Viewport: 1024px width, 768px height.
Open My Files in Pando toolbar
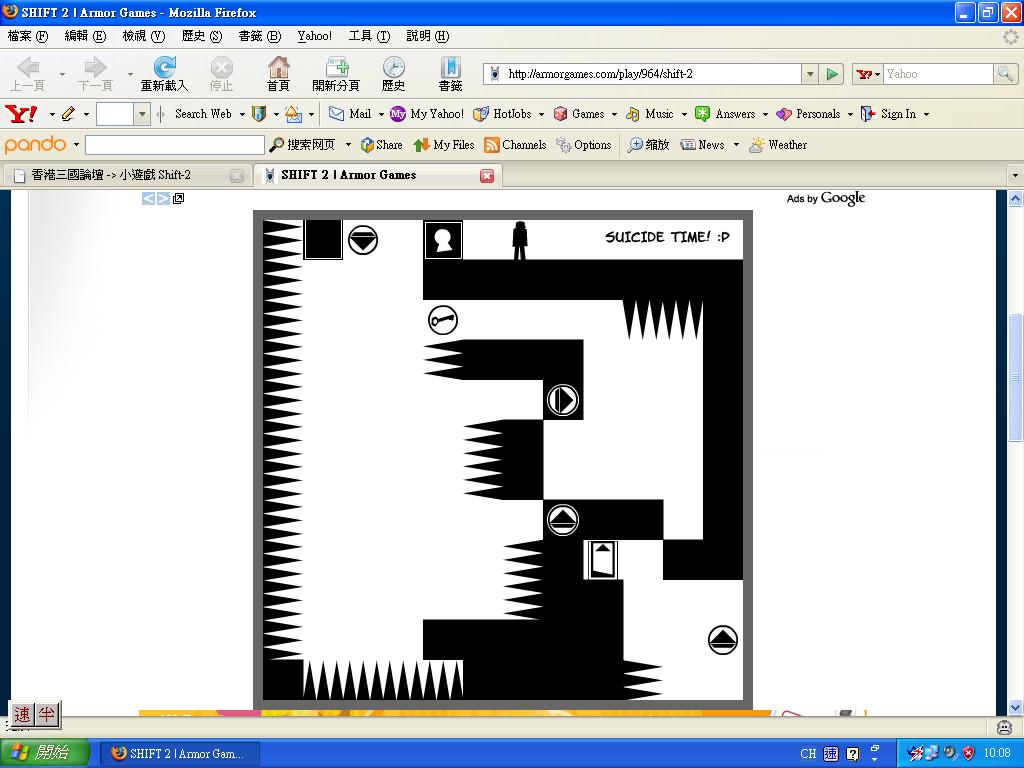click(444, 144)
